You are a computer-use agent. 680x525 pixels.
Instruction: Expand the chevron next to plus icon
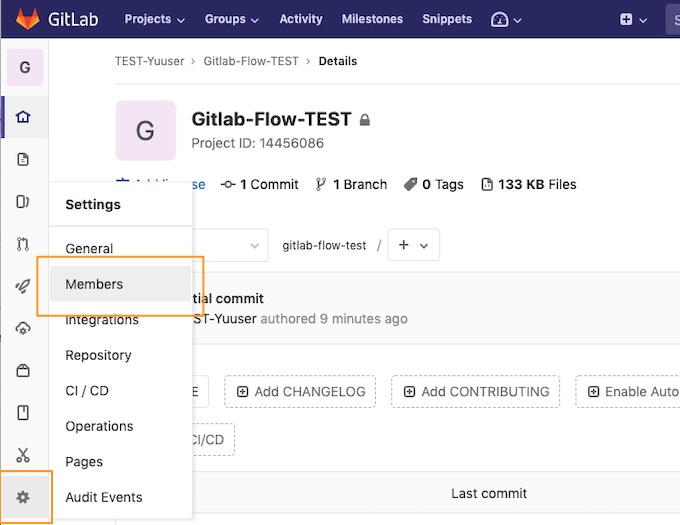click(643, 20)
